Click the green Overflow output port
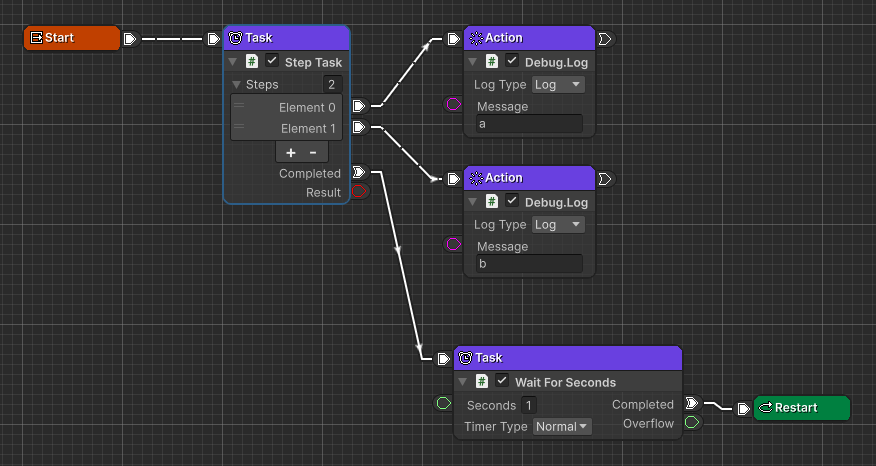This screenshot has width=876, height=466. tap(692, 423)
